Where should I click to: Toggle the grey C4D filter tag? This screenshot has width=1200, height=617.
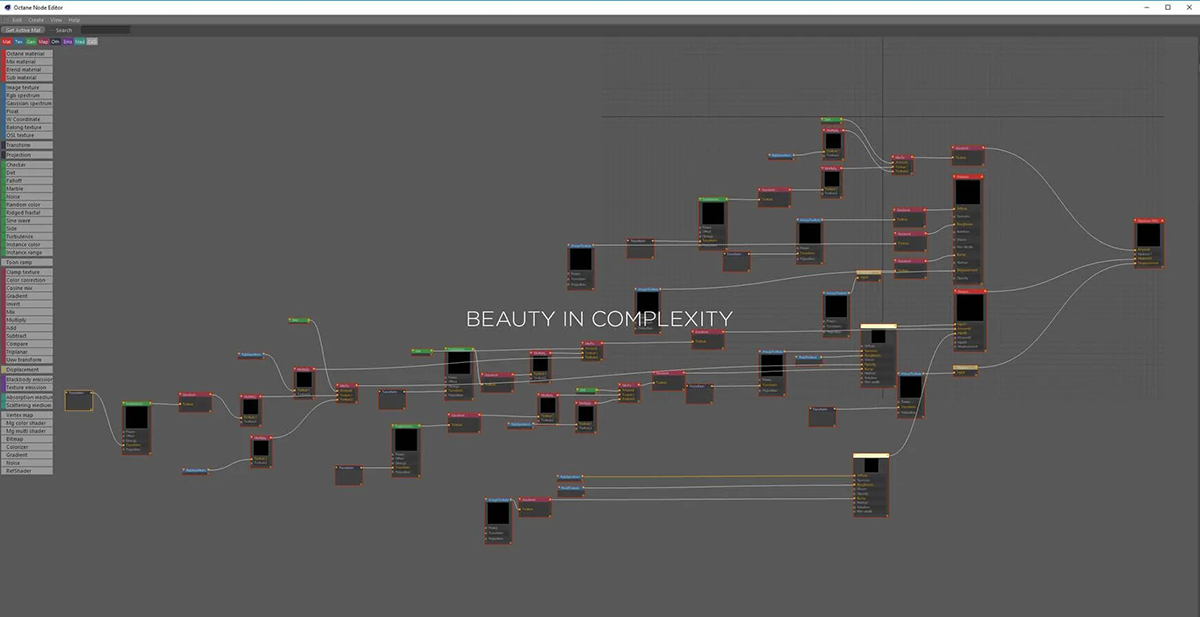pyautogui.click(x=92, y=42)
